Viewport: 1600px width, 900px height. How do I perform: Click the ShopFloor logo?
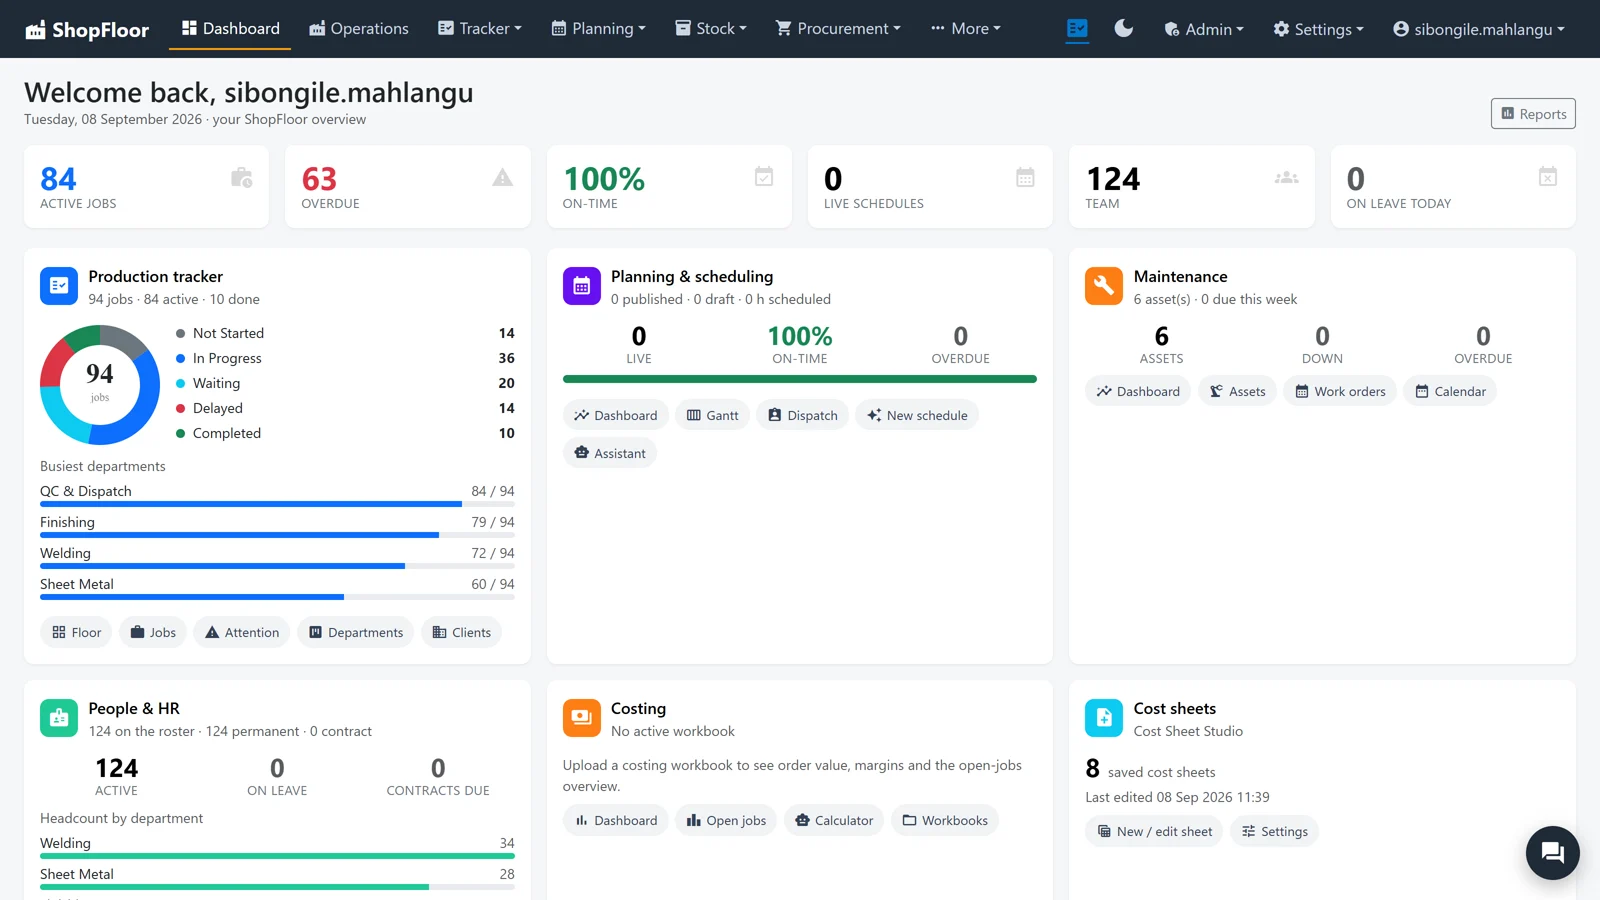[x=87, y=29]
